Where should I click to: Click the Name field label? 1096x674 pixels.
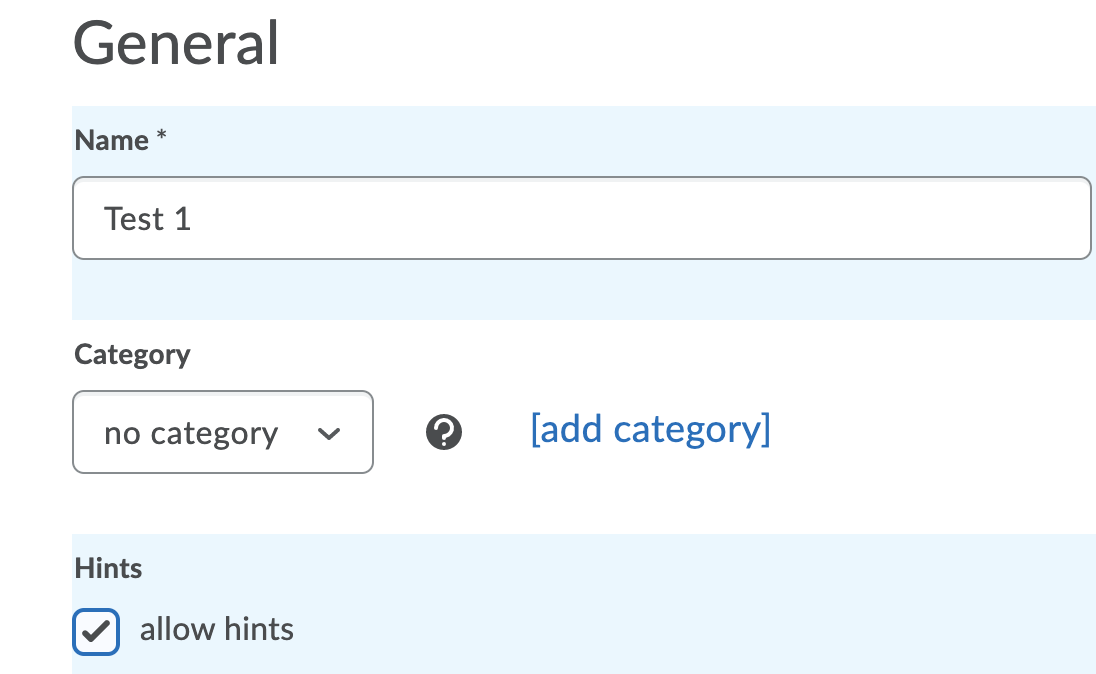(x=111, y=140)
